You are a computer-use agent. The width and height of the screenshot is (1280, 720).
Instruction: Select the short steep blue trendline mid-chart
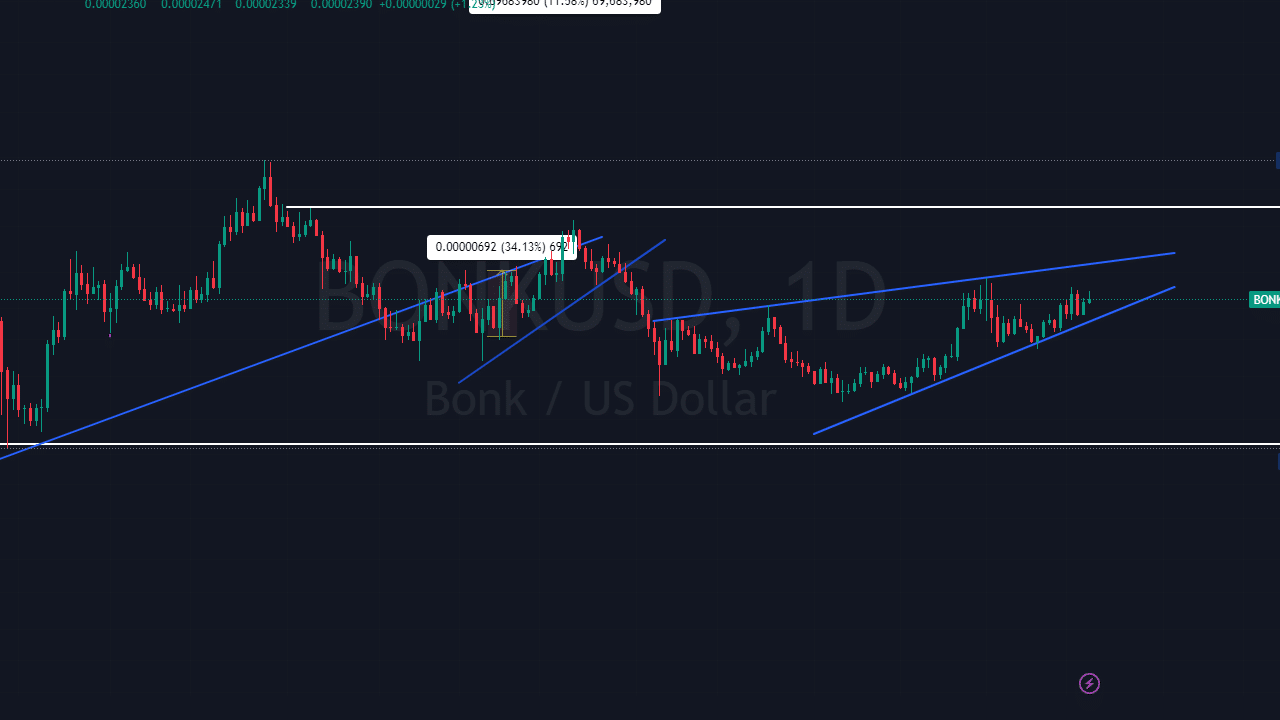[x=562, y=311]
